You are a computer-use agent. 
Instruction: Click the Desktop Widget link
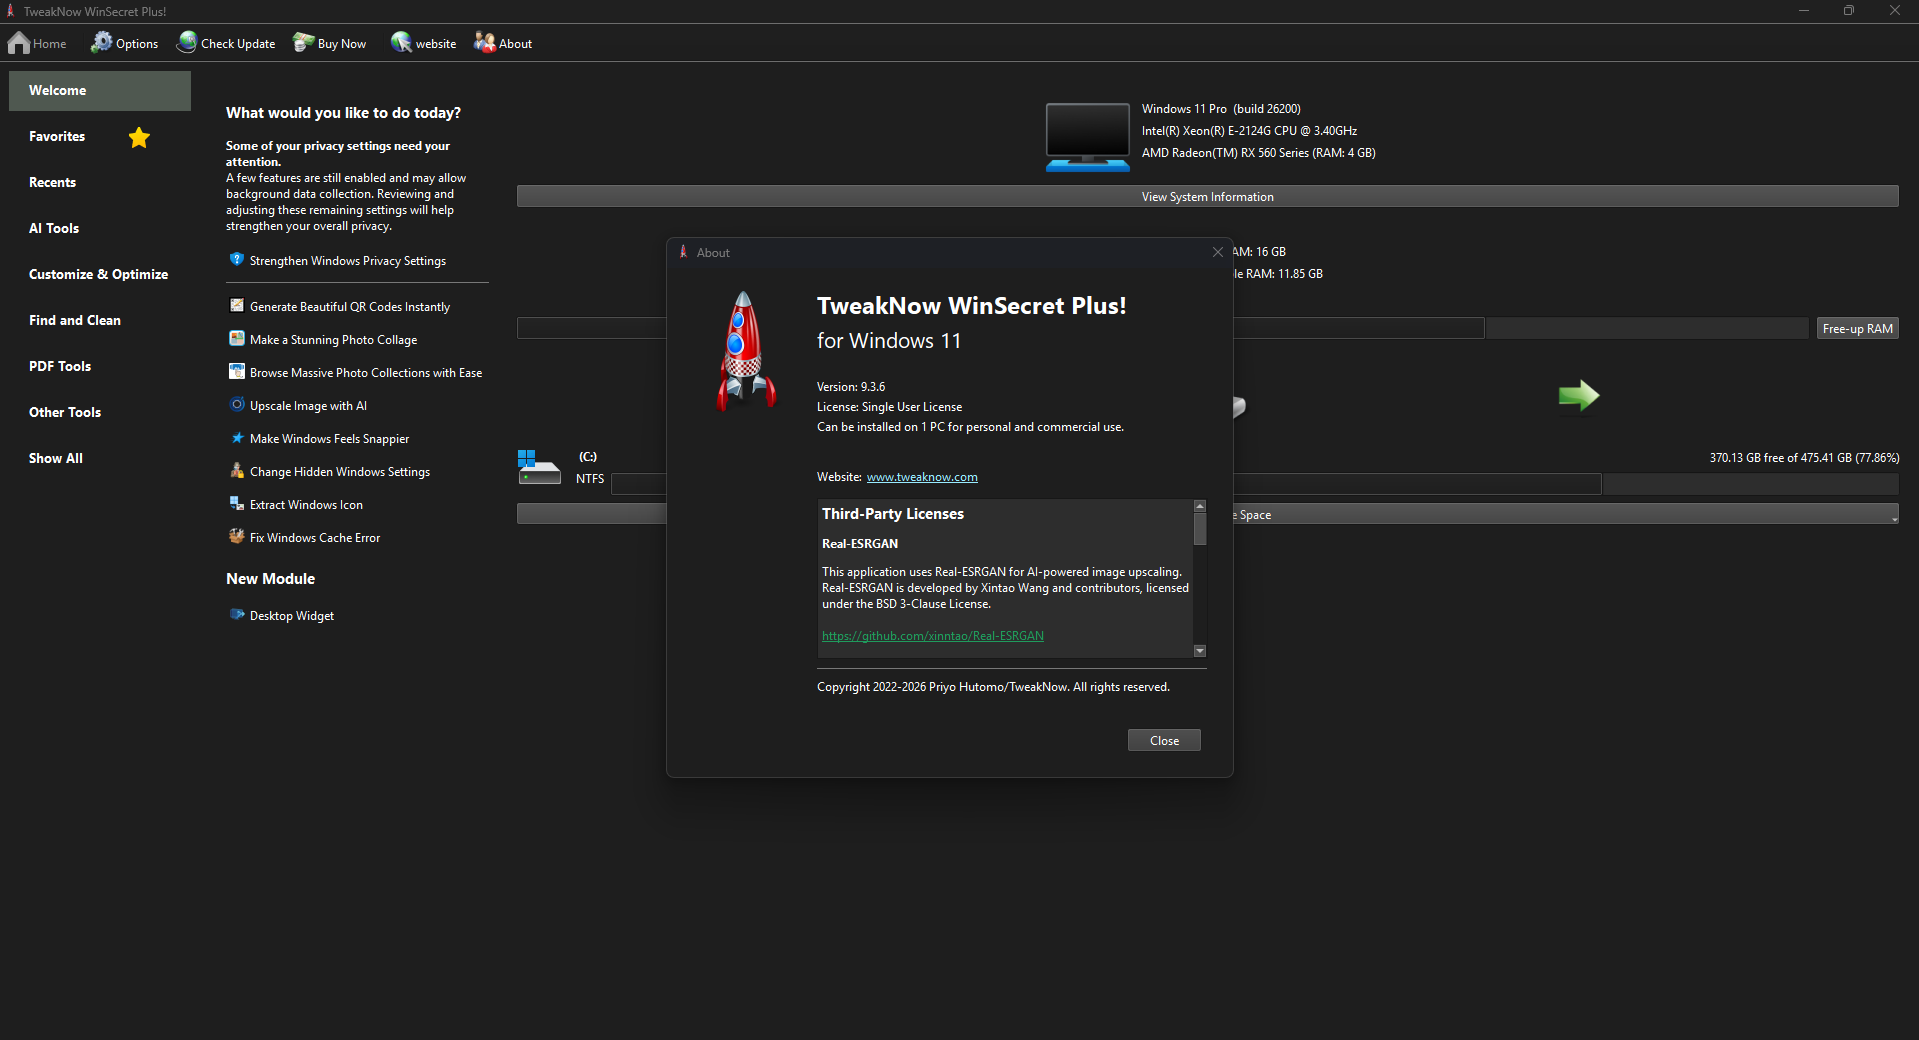[x=292, y=616]
